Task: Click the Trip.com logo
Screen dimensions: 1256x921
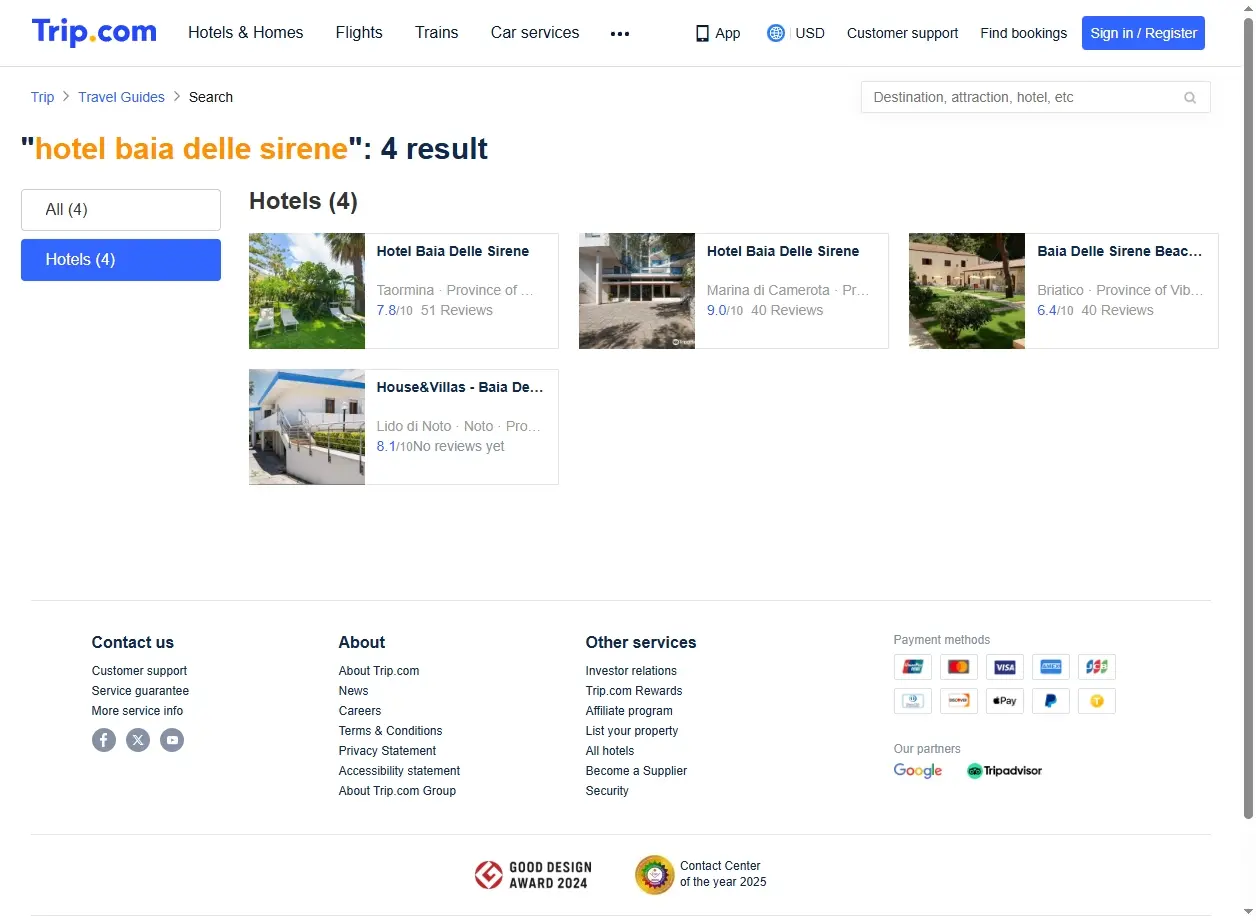Action: [94, 32]
